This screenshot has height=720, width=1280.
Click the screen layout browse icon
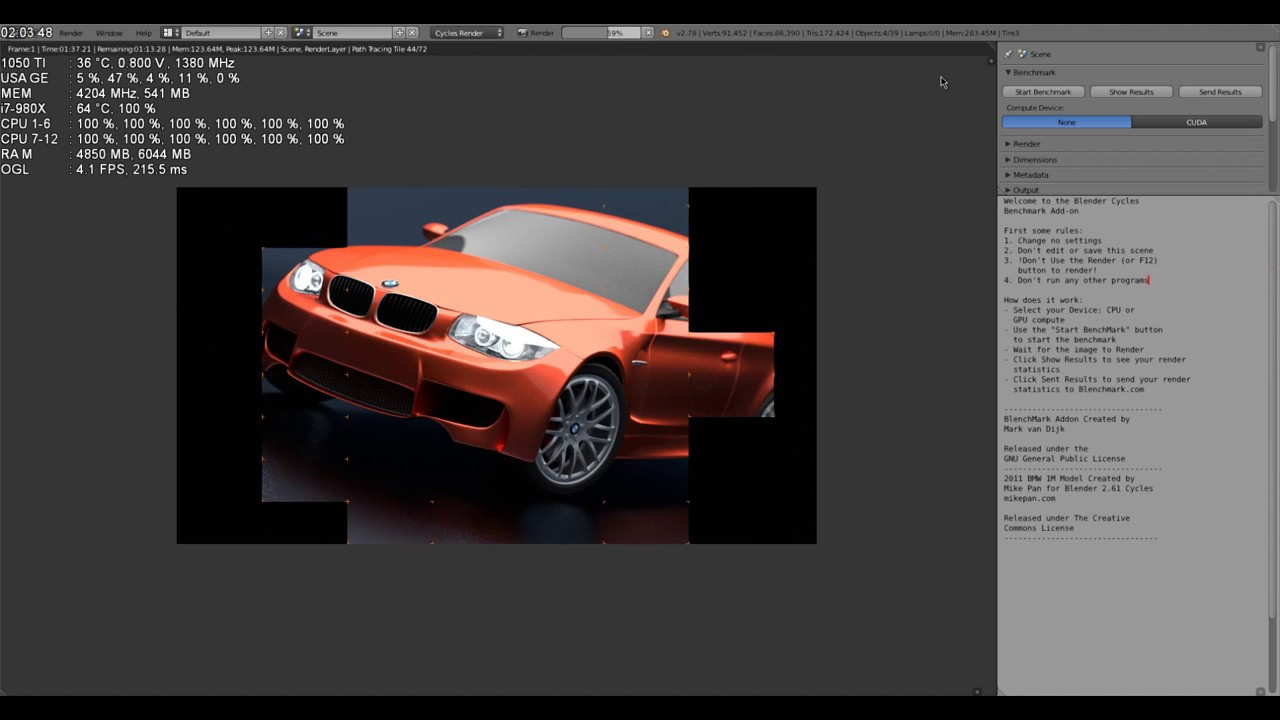point(170,33)
